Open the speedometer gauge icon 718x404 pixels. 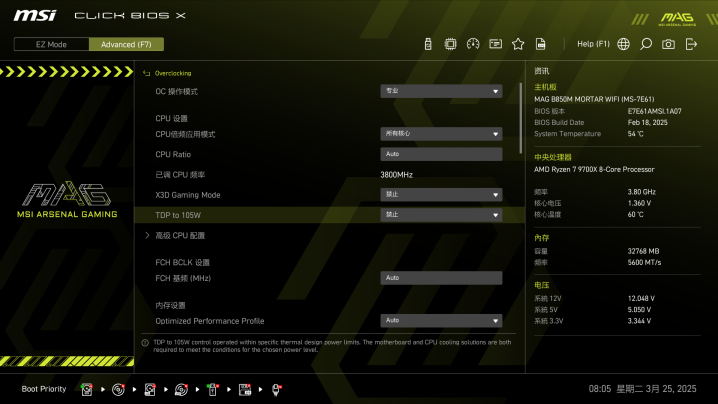473,44
